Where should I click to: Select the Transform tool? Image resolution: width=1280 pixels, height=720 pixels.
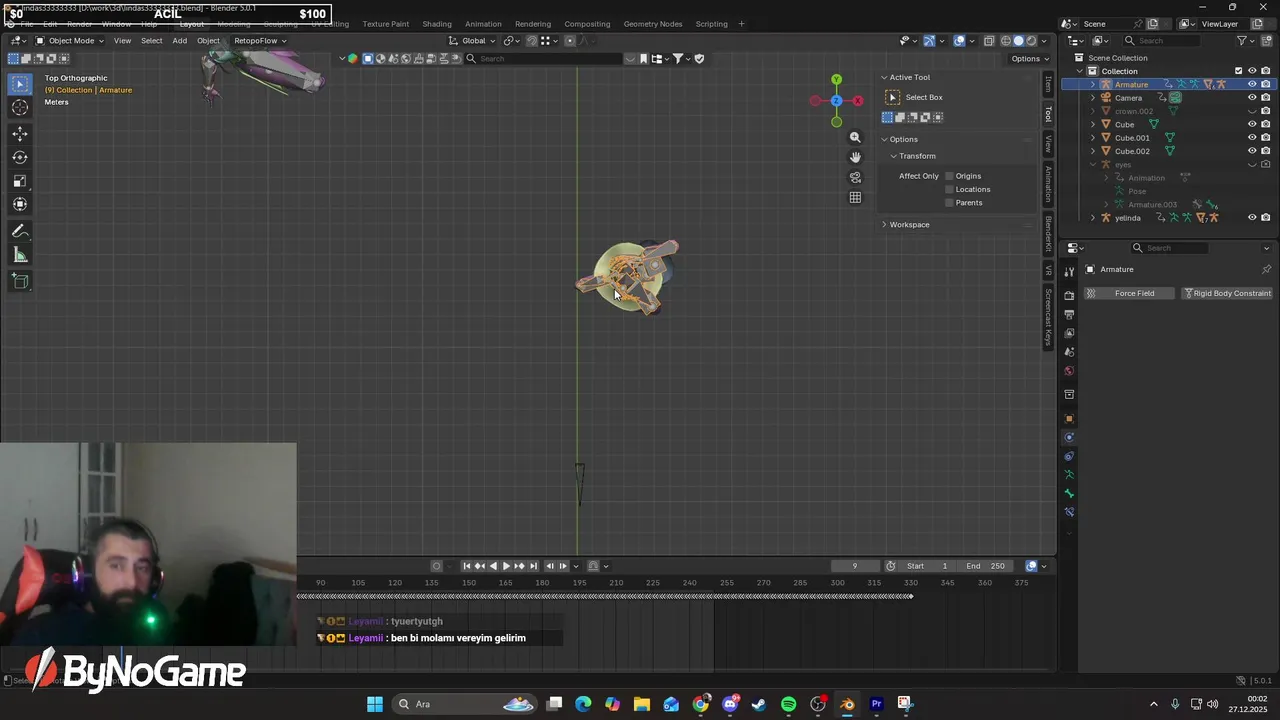click(20, 204)
